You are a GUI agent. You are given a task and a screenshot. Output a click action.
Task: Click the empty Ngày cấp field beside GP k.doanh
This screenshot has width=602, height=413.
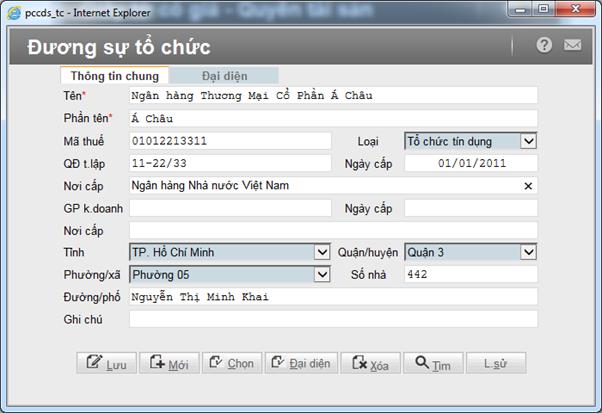pos(471,208)
